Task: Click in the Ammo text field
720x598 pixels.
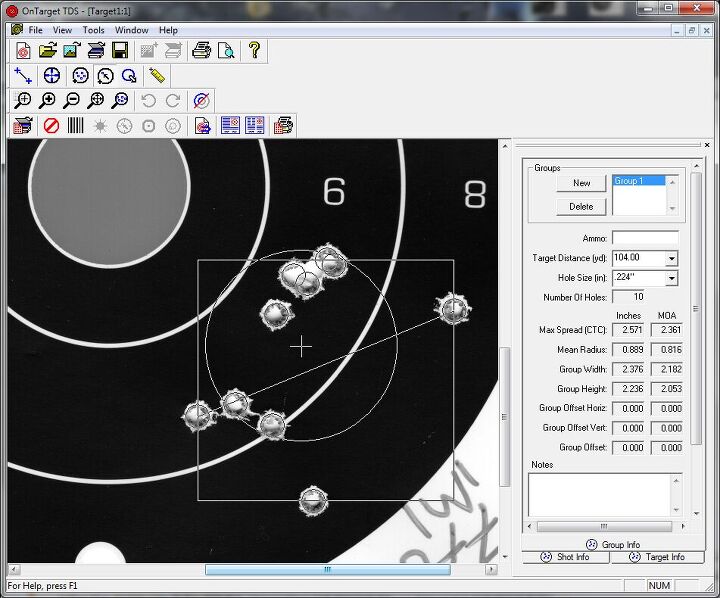Action: 645,238
